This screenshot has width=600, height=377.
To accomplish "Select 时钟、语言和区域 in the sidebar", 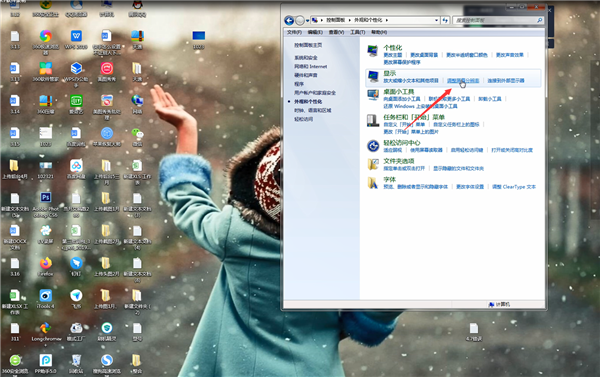I will 313,111.
